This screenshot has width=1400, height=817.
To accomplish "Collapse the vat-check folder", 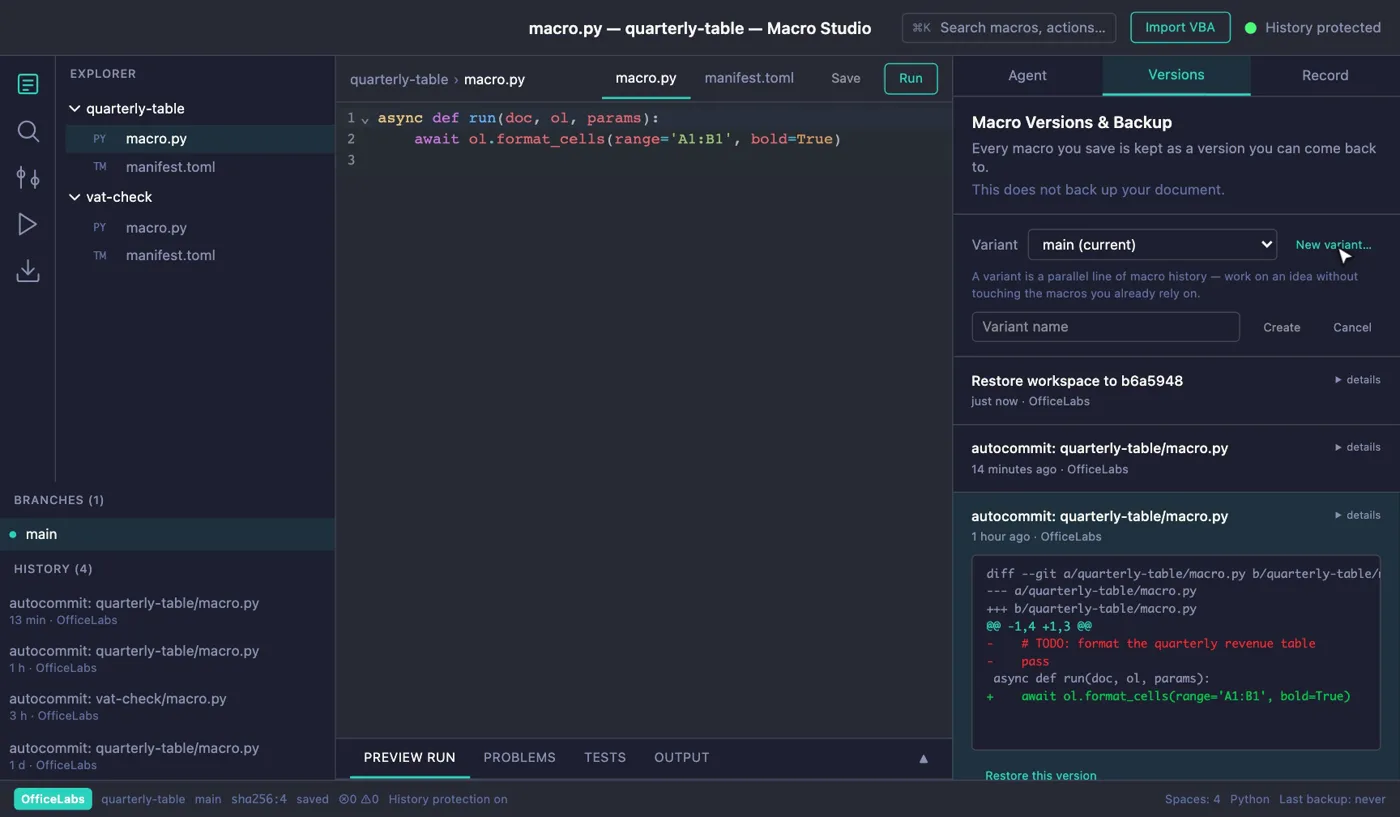I will pos(74,197).
